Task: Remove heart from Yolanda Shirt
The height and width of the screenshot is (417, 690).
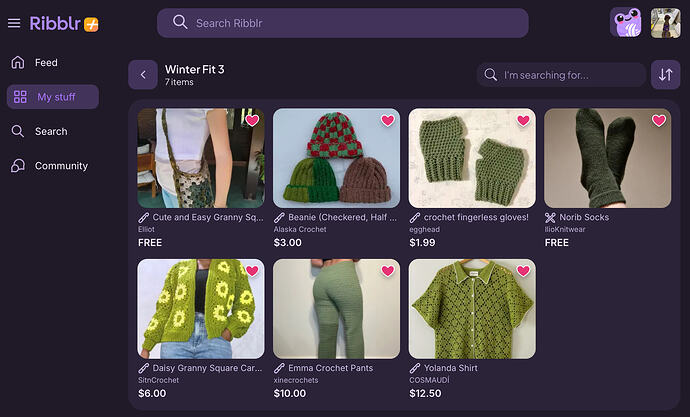Action: [x=523, y=271]
